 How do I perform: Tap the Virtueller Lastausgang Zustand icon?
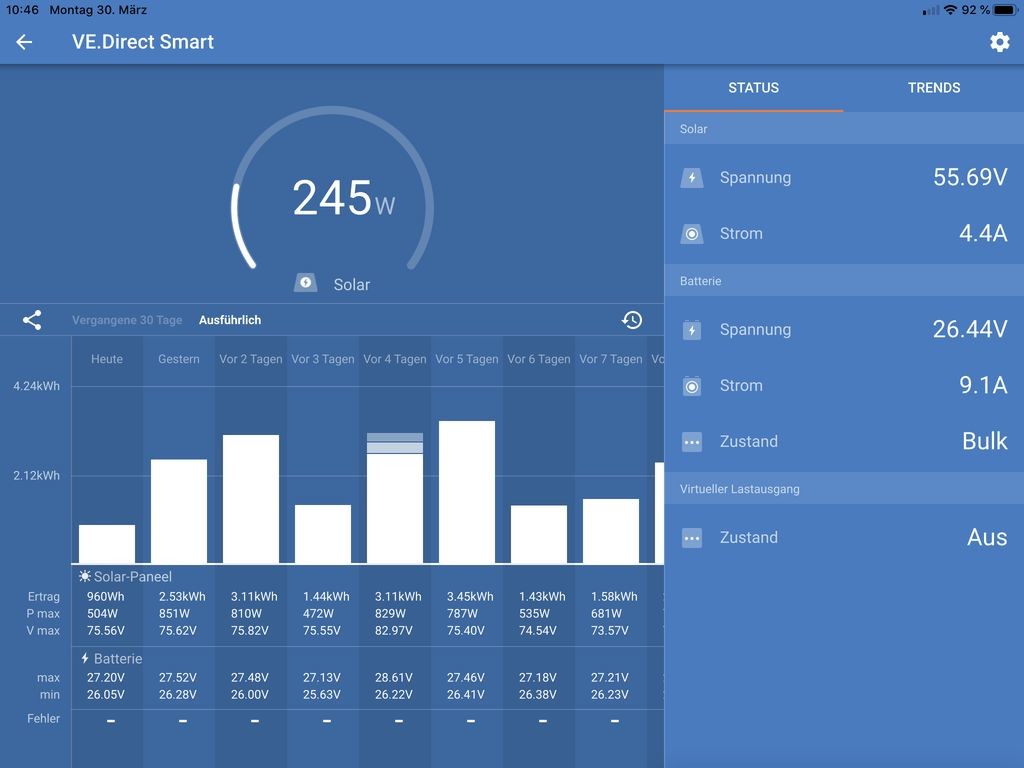(x=692, y=538)
